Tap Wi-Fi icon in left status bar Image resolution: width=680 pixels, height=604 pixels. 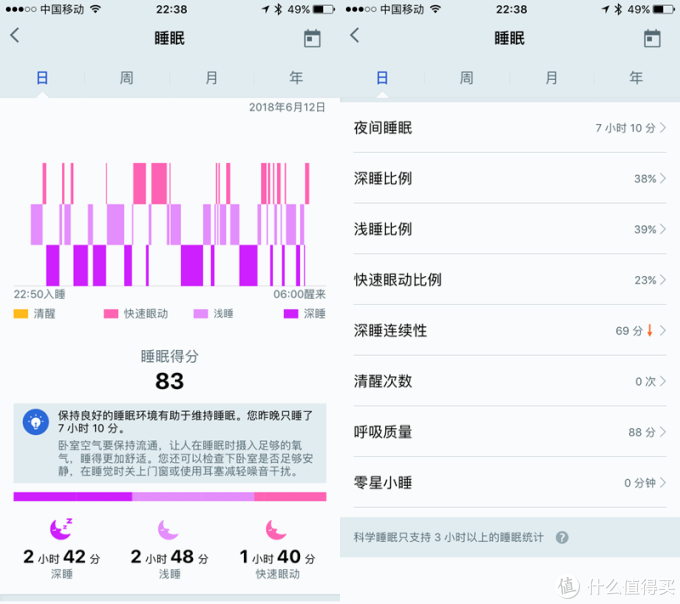click(95, 9)
